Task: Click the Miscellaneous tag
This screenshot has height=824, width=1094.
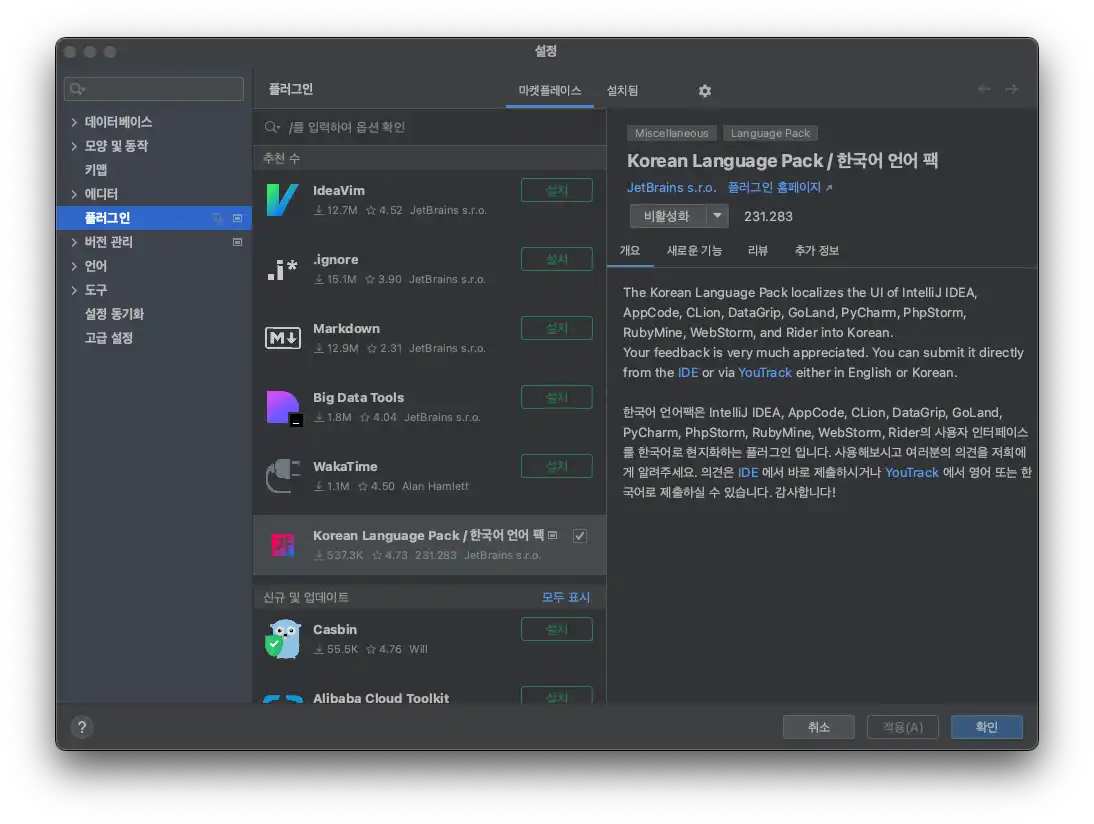Action: [671, 133]
